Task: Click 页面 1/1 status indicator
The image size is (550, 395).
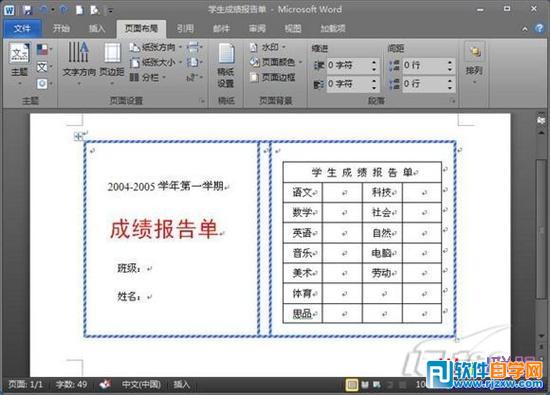Action: [x=25, y=384]
